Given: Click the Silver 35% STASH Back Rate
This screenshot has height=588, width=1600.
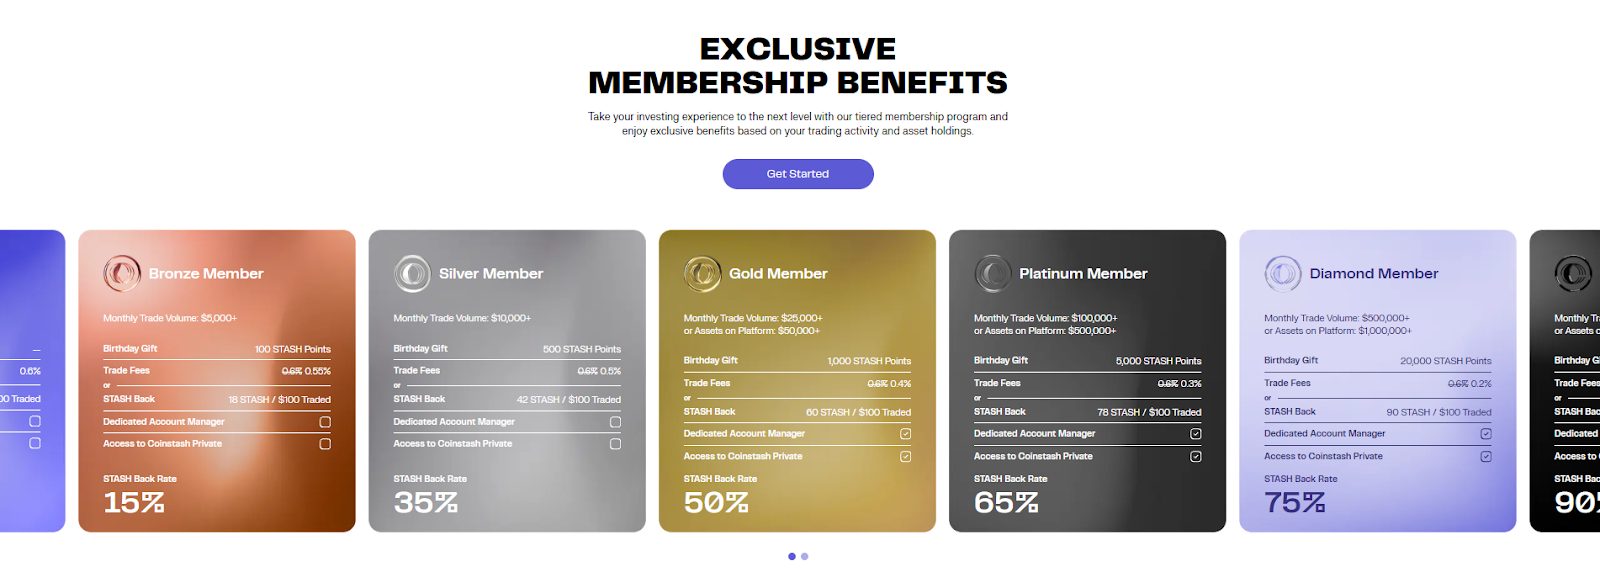Looking at the screenshot, I should click(426, 502).
